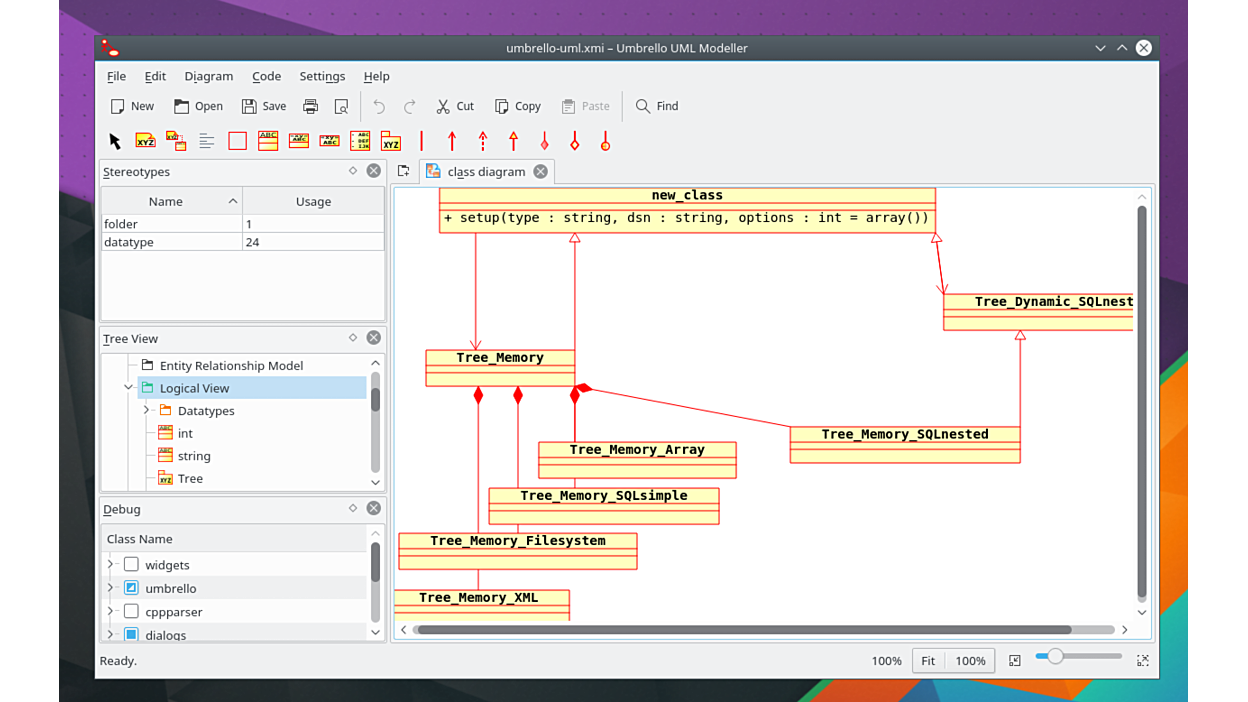Screen dimensions: 1248x702
Task: Select the text lines note tool
Action: pyautogui.click(x=207, y=142)
